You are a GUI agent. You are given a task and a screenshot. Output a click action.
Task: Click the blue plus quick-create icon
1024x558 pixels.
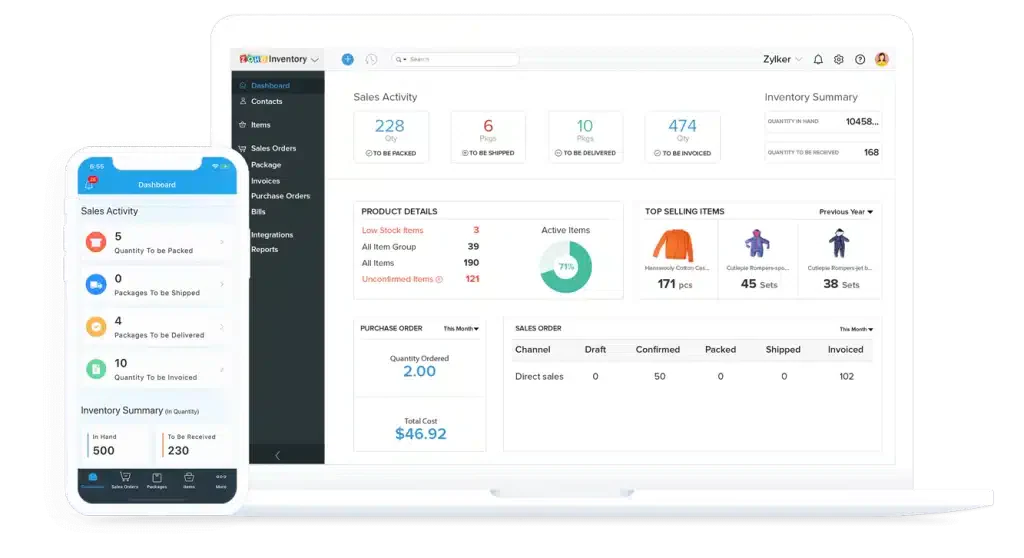[x=347, y=59]
